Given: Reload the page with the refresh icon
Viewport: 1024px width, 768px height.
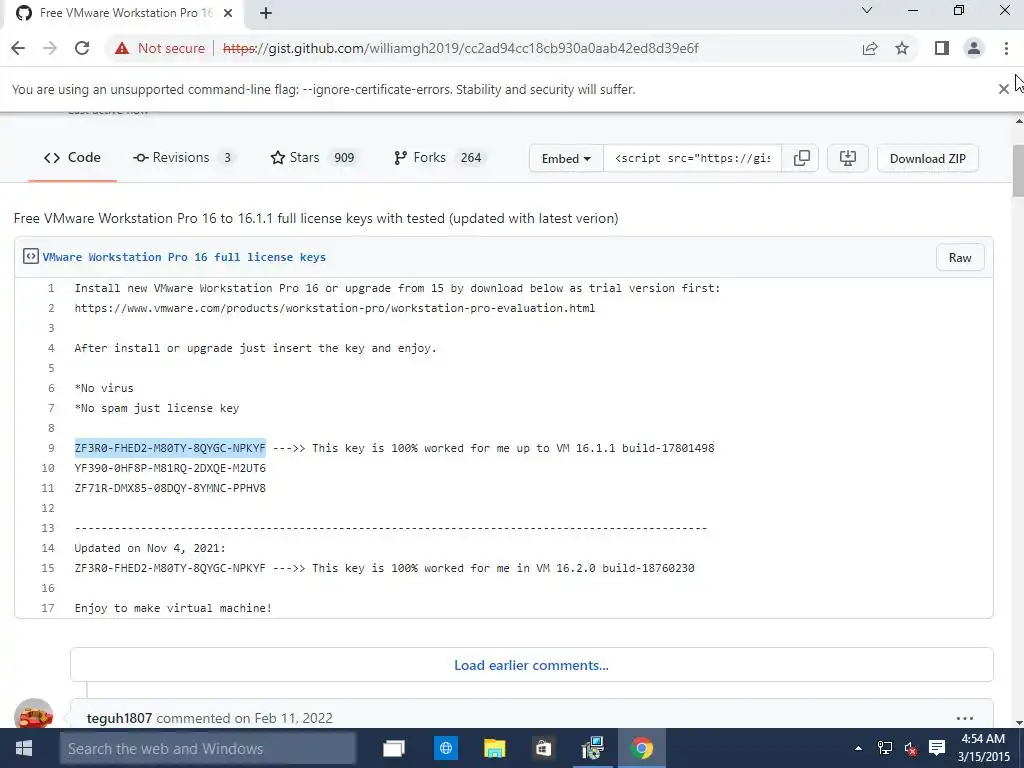Looking at the screenshot, I should [82, 48].
